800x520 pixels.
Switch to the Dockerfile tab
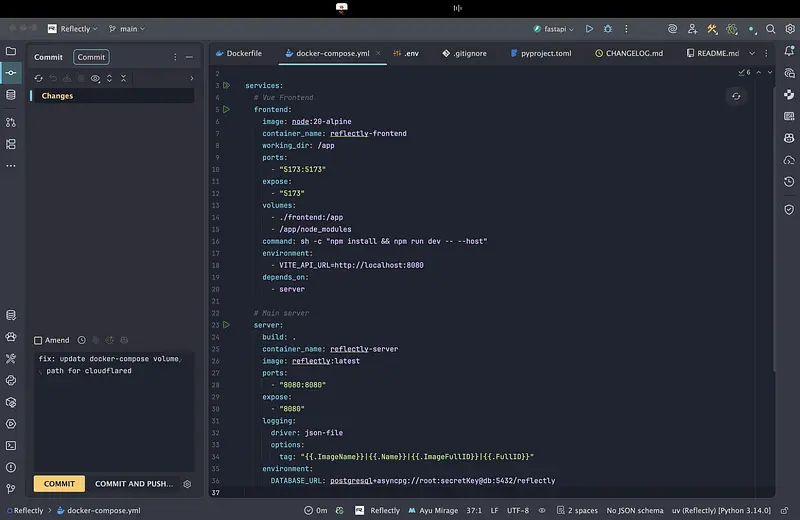(243, 53)
